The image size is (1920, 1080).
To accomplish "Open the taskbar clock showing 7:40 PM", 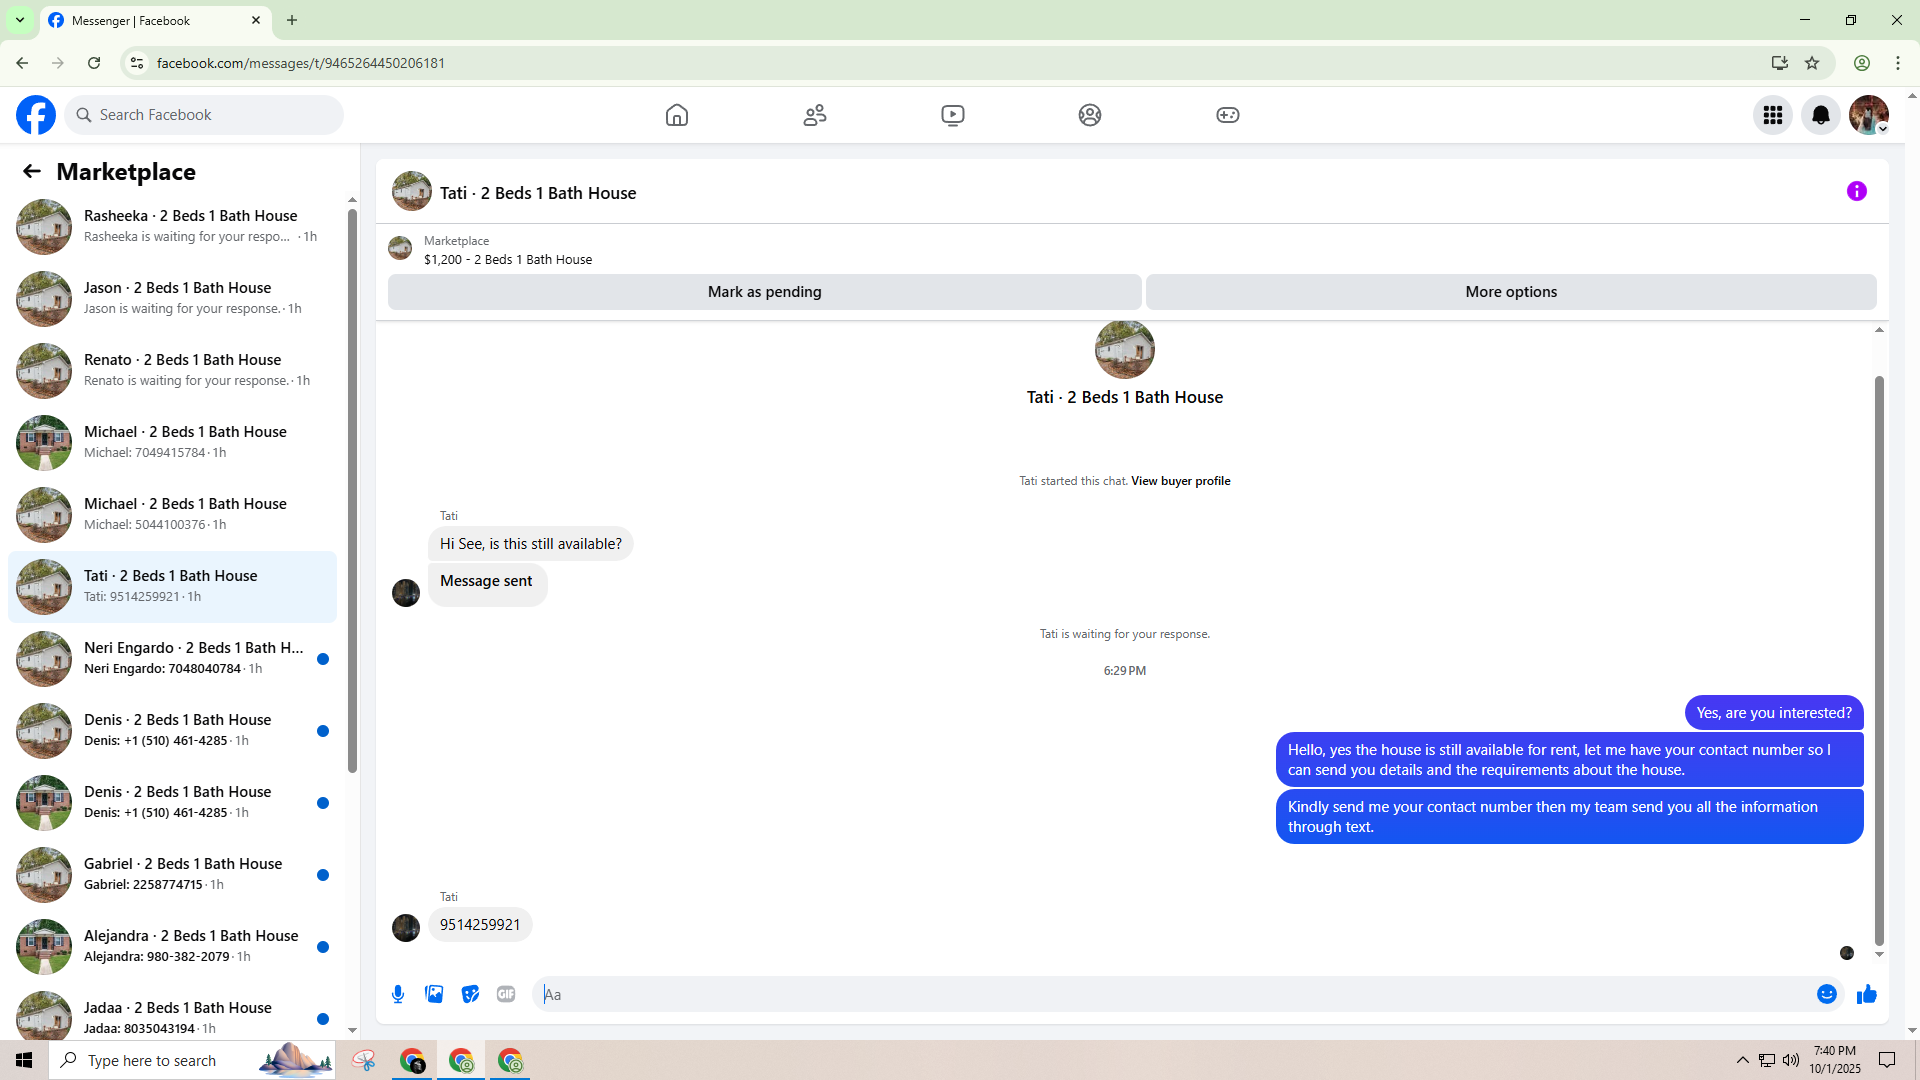I will (x=1835, y=1060).
